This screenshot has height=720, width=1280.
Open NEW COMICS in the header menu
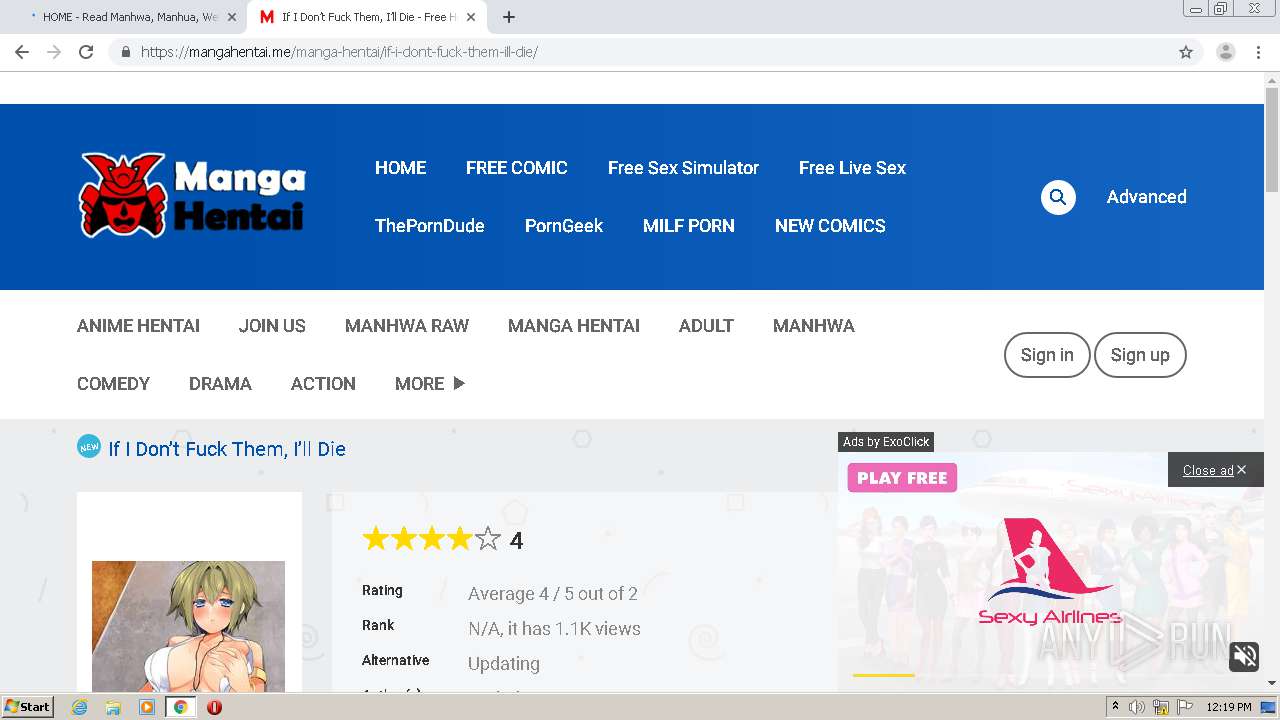(830, 226)
